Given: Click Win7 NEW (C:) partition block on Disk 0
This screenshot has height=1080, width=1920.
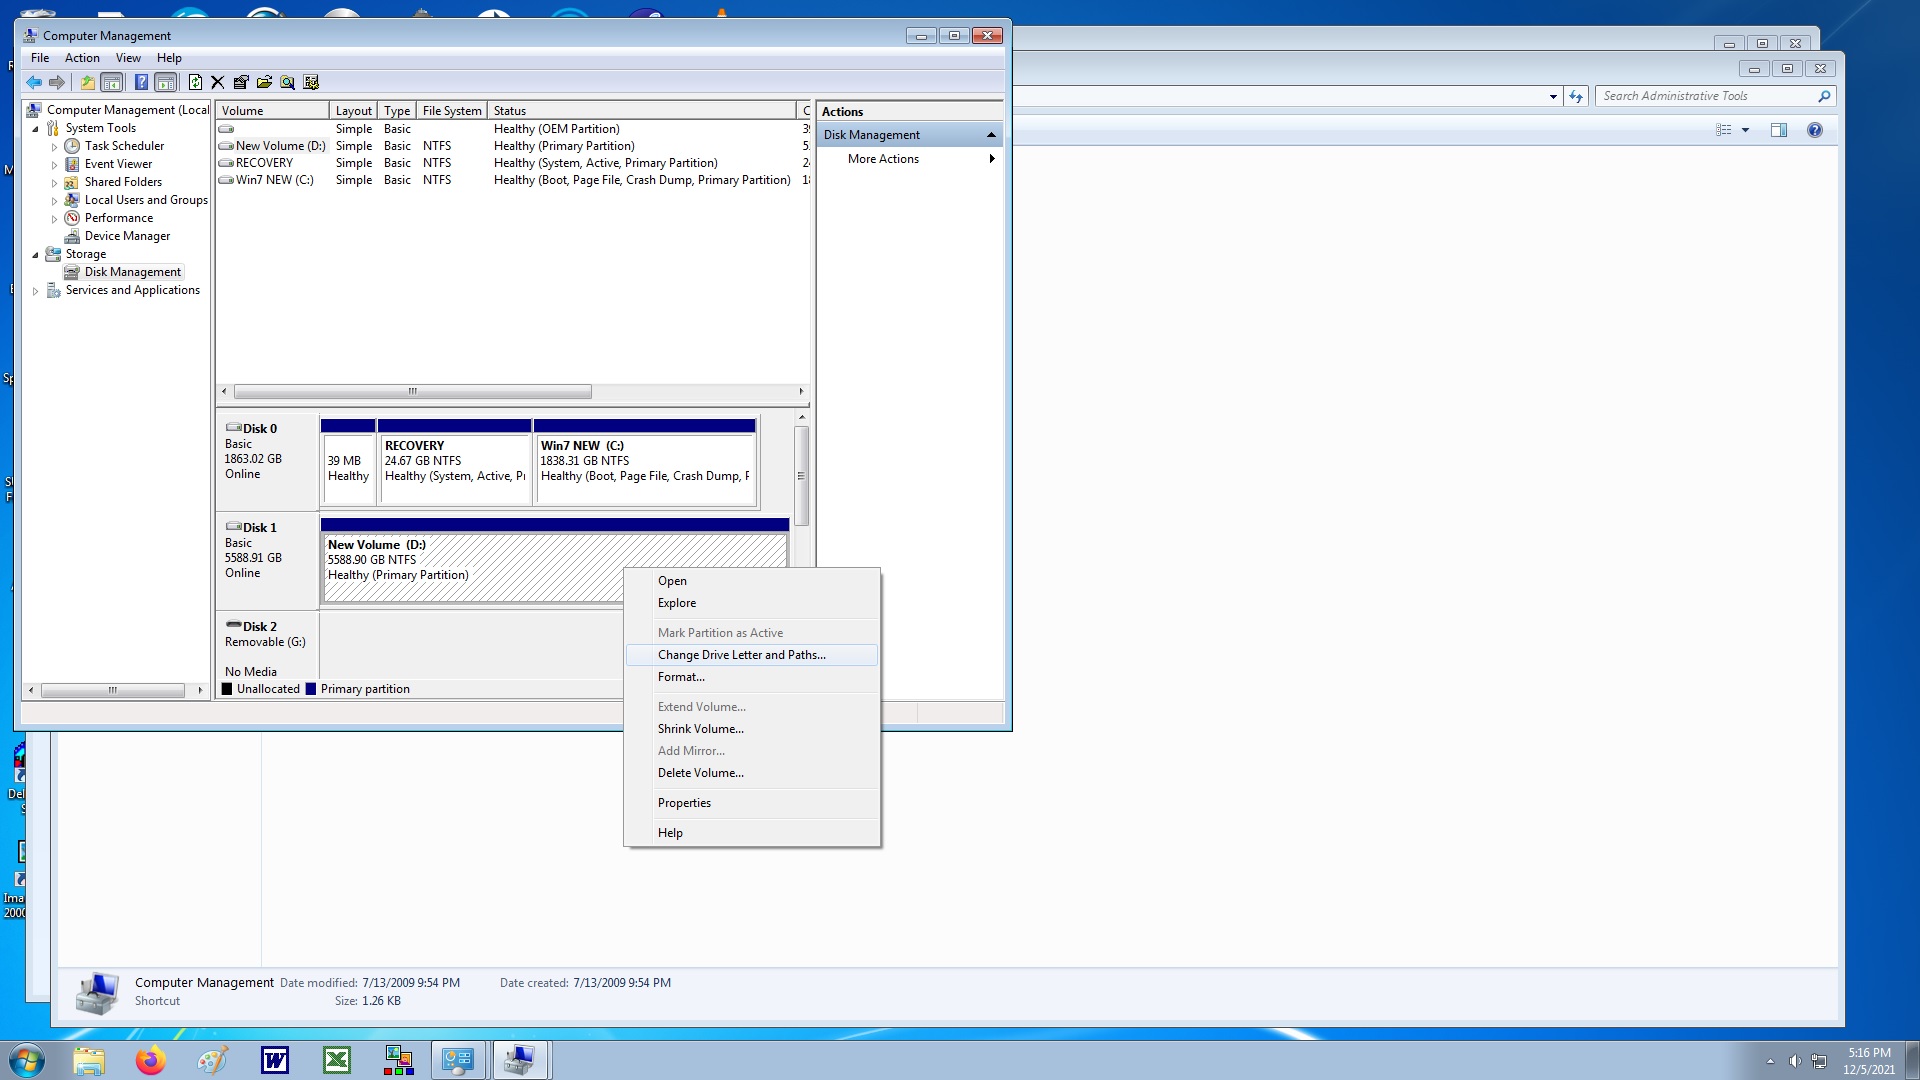Looking at the screenshot, I should click(645, 464).
